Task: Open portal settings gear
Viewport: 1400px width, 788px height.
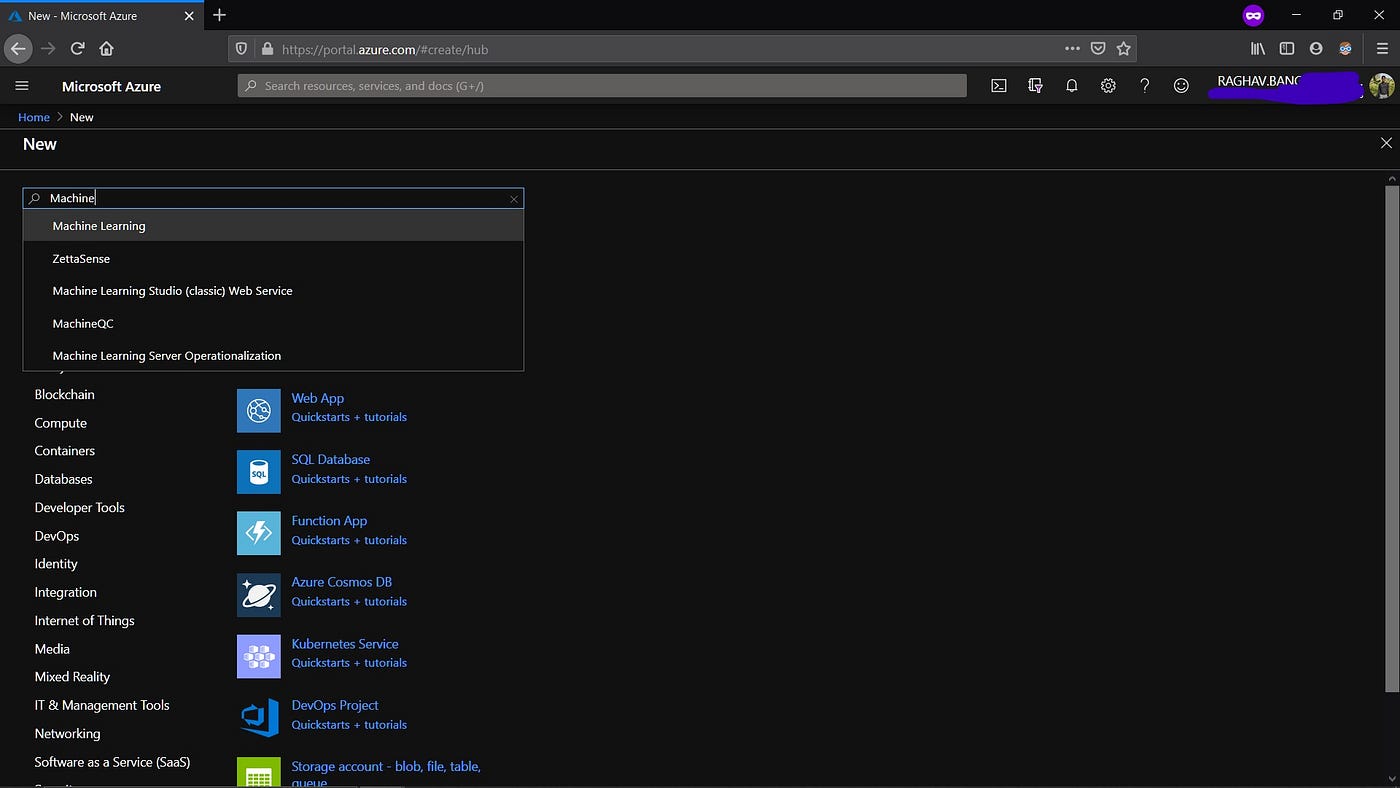Action: (1108, 86)
